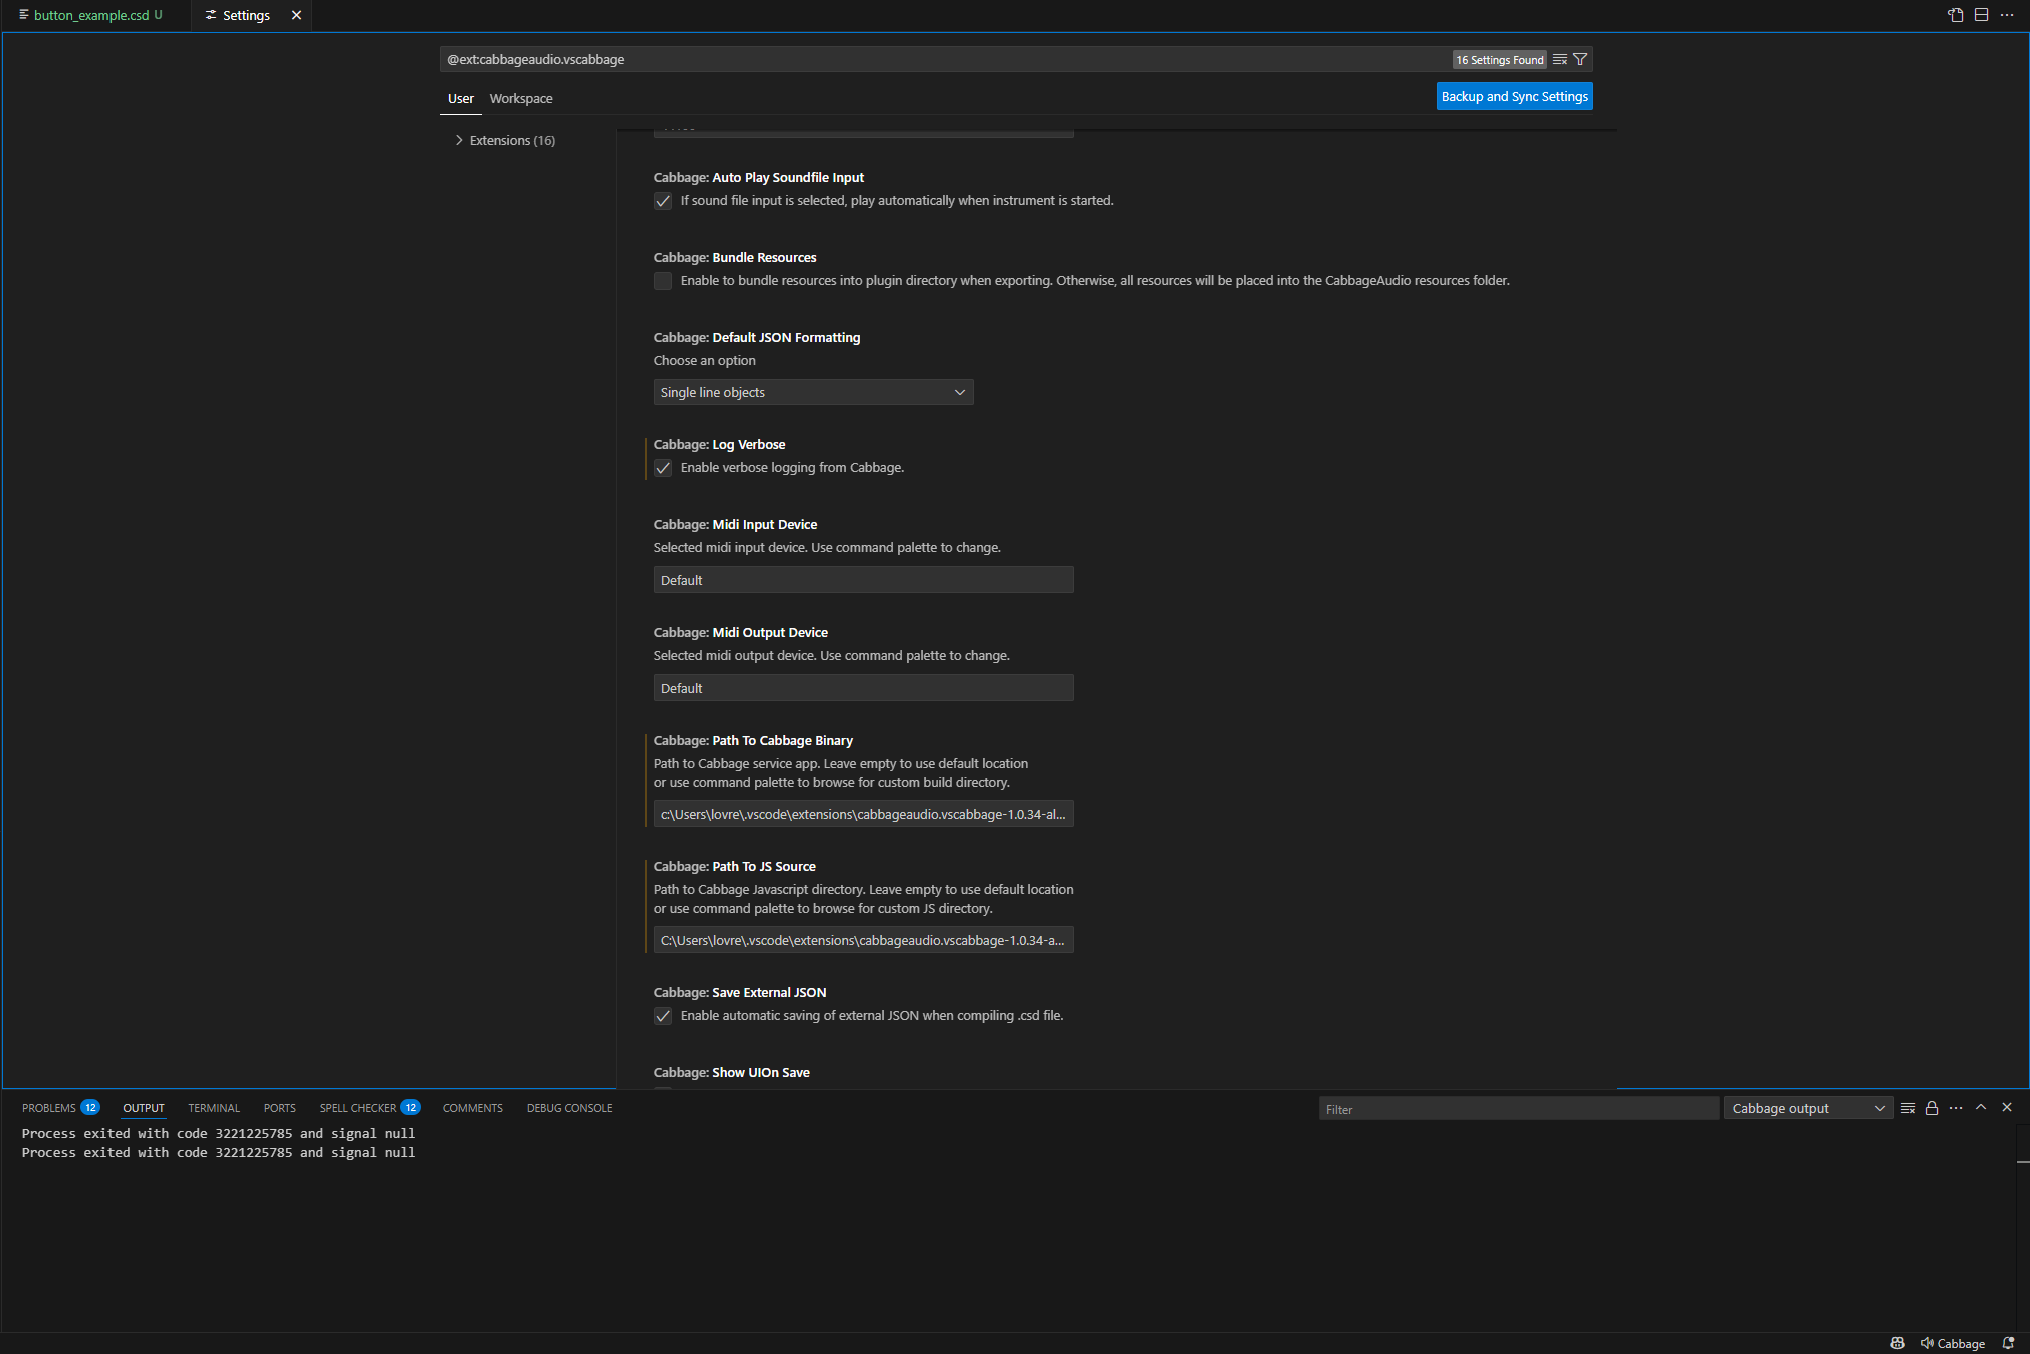
Task: Disable the Log Verbose checkbox
Action: 663,468
